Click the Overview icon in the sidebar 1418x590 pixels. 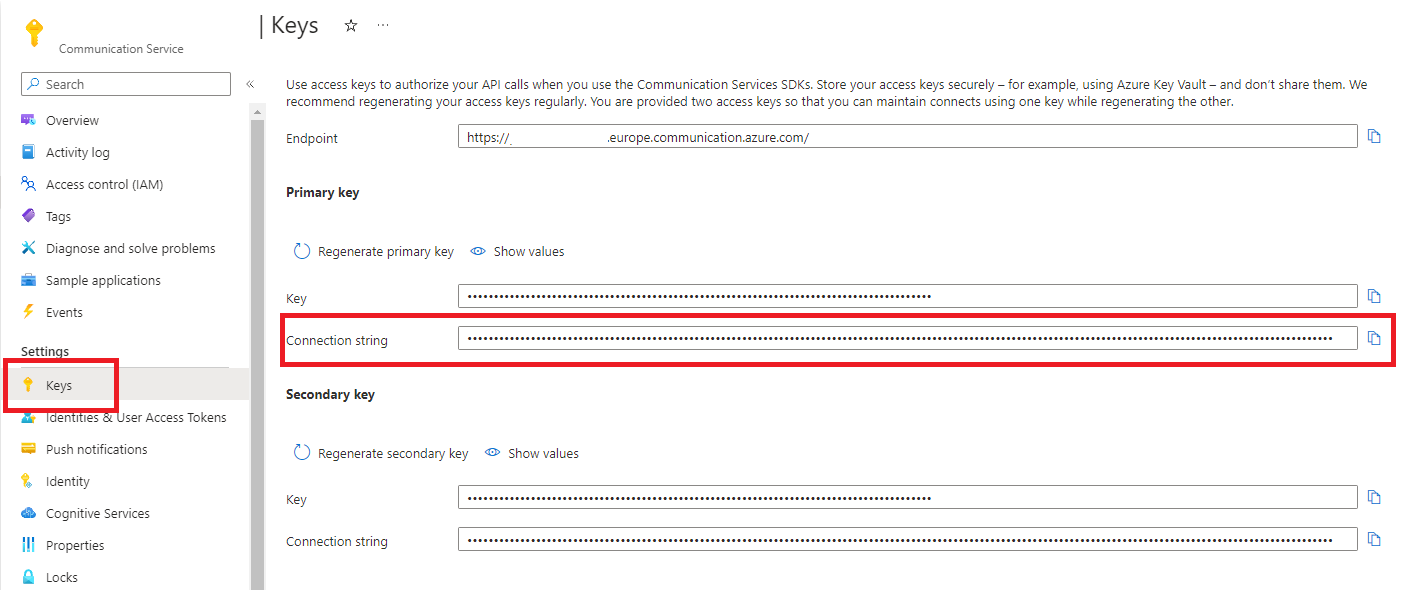click(x=28, y=121)
